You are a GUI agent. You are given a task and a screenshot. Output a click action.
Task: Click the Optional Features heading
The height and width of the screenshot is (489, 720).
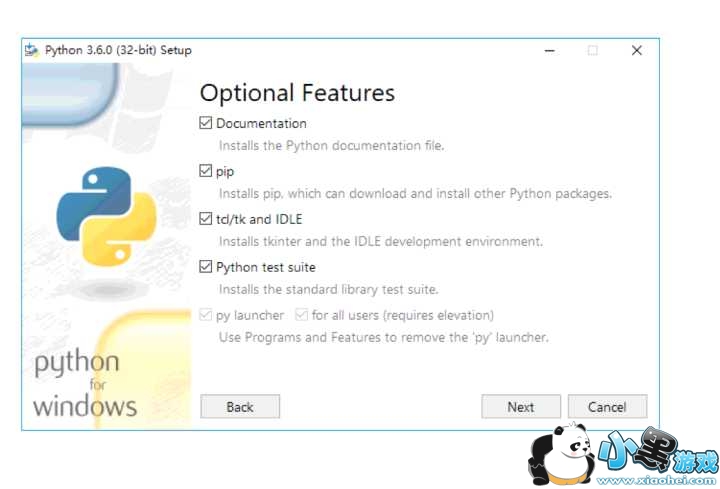pos(297,93)
